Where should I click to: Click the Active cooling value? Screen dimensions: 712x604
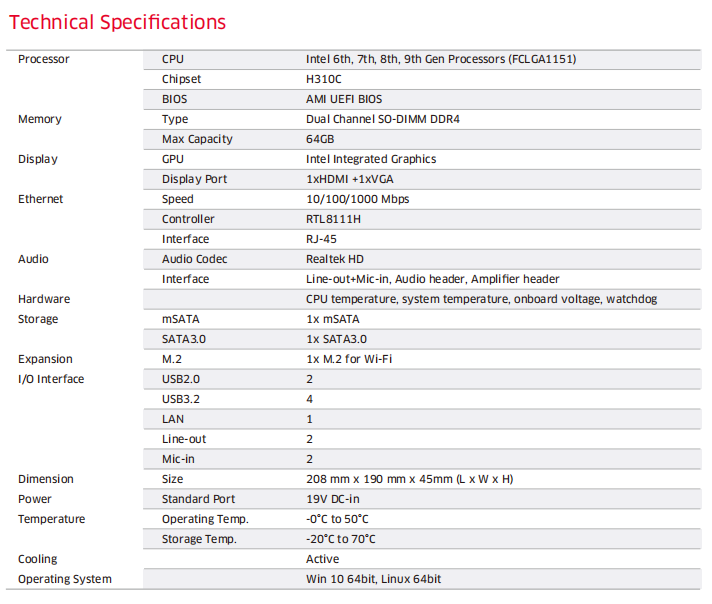pos(322,559)
